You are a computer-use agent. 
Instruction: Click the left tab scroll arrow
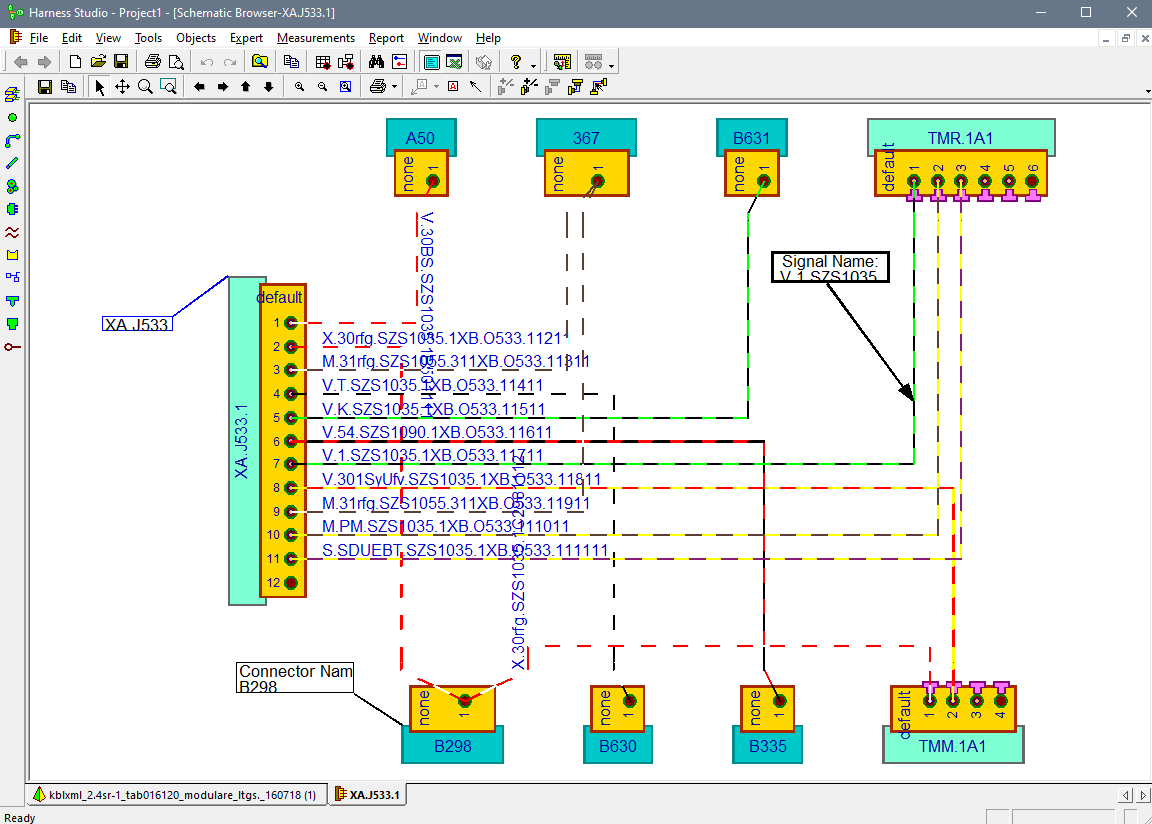1124,794
